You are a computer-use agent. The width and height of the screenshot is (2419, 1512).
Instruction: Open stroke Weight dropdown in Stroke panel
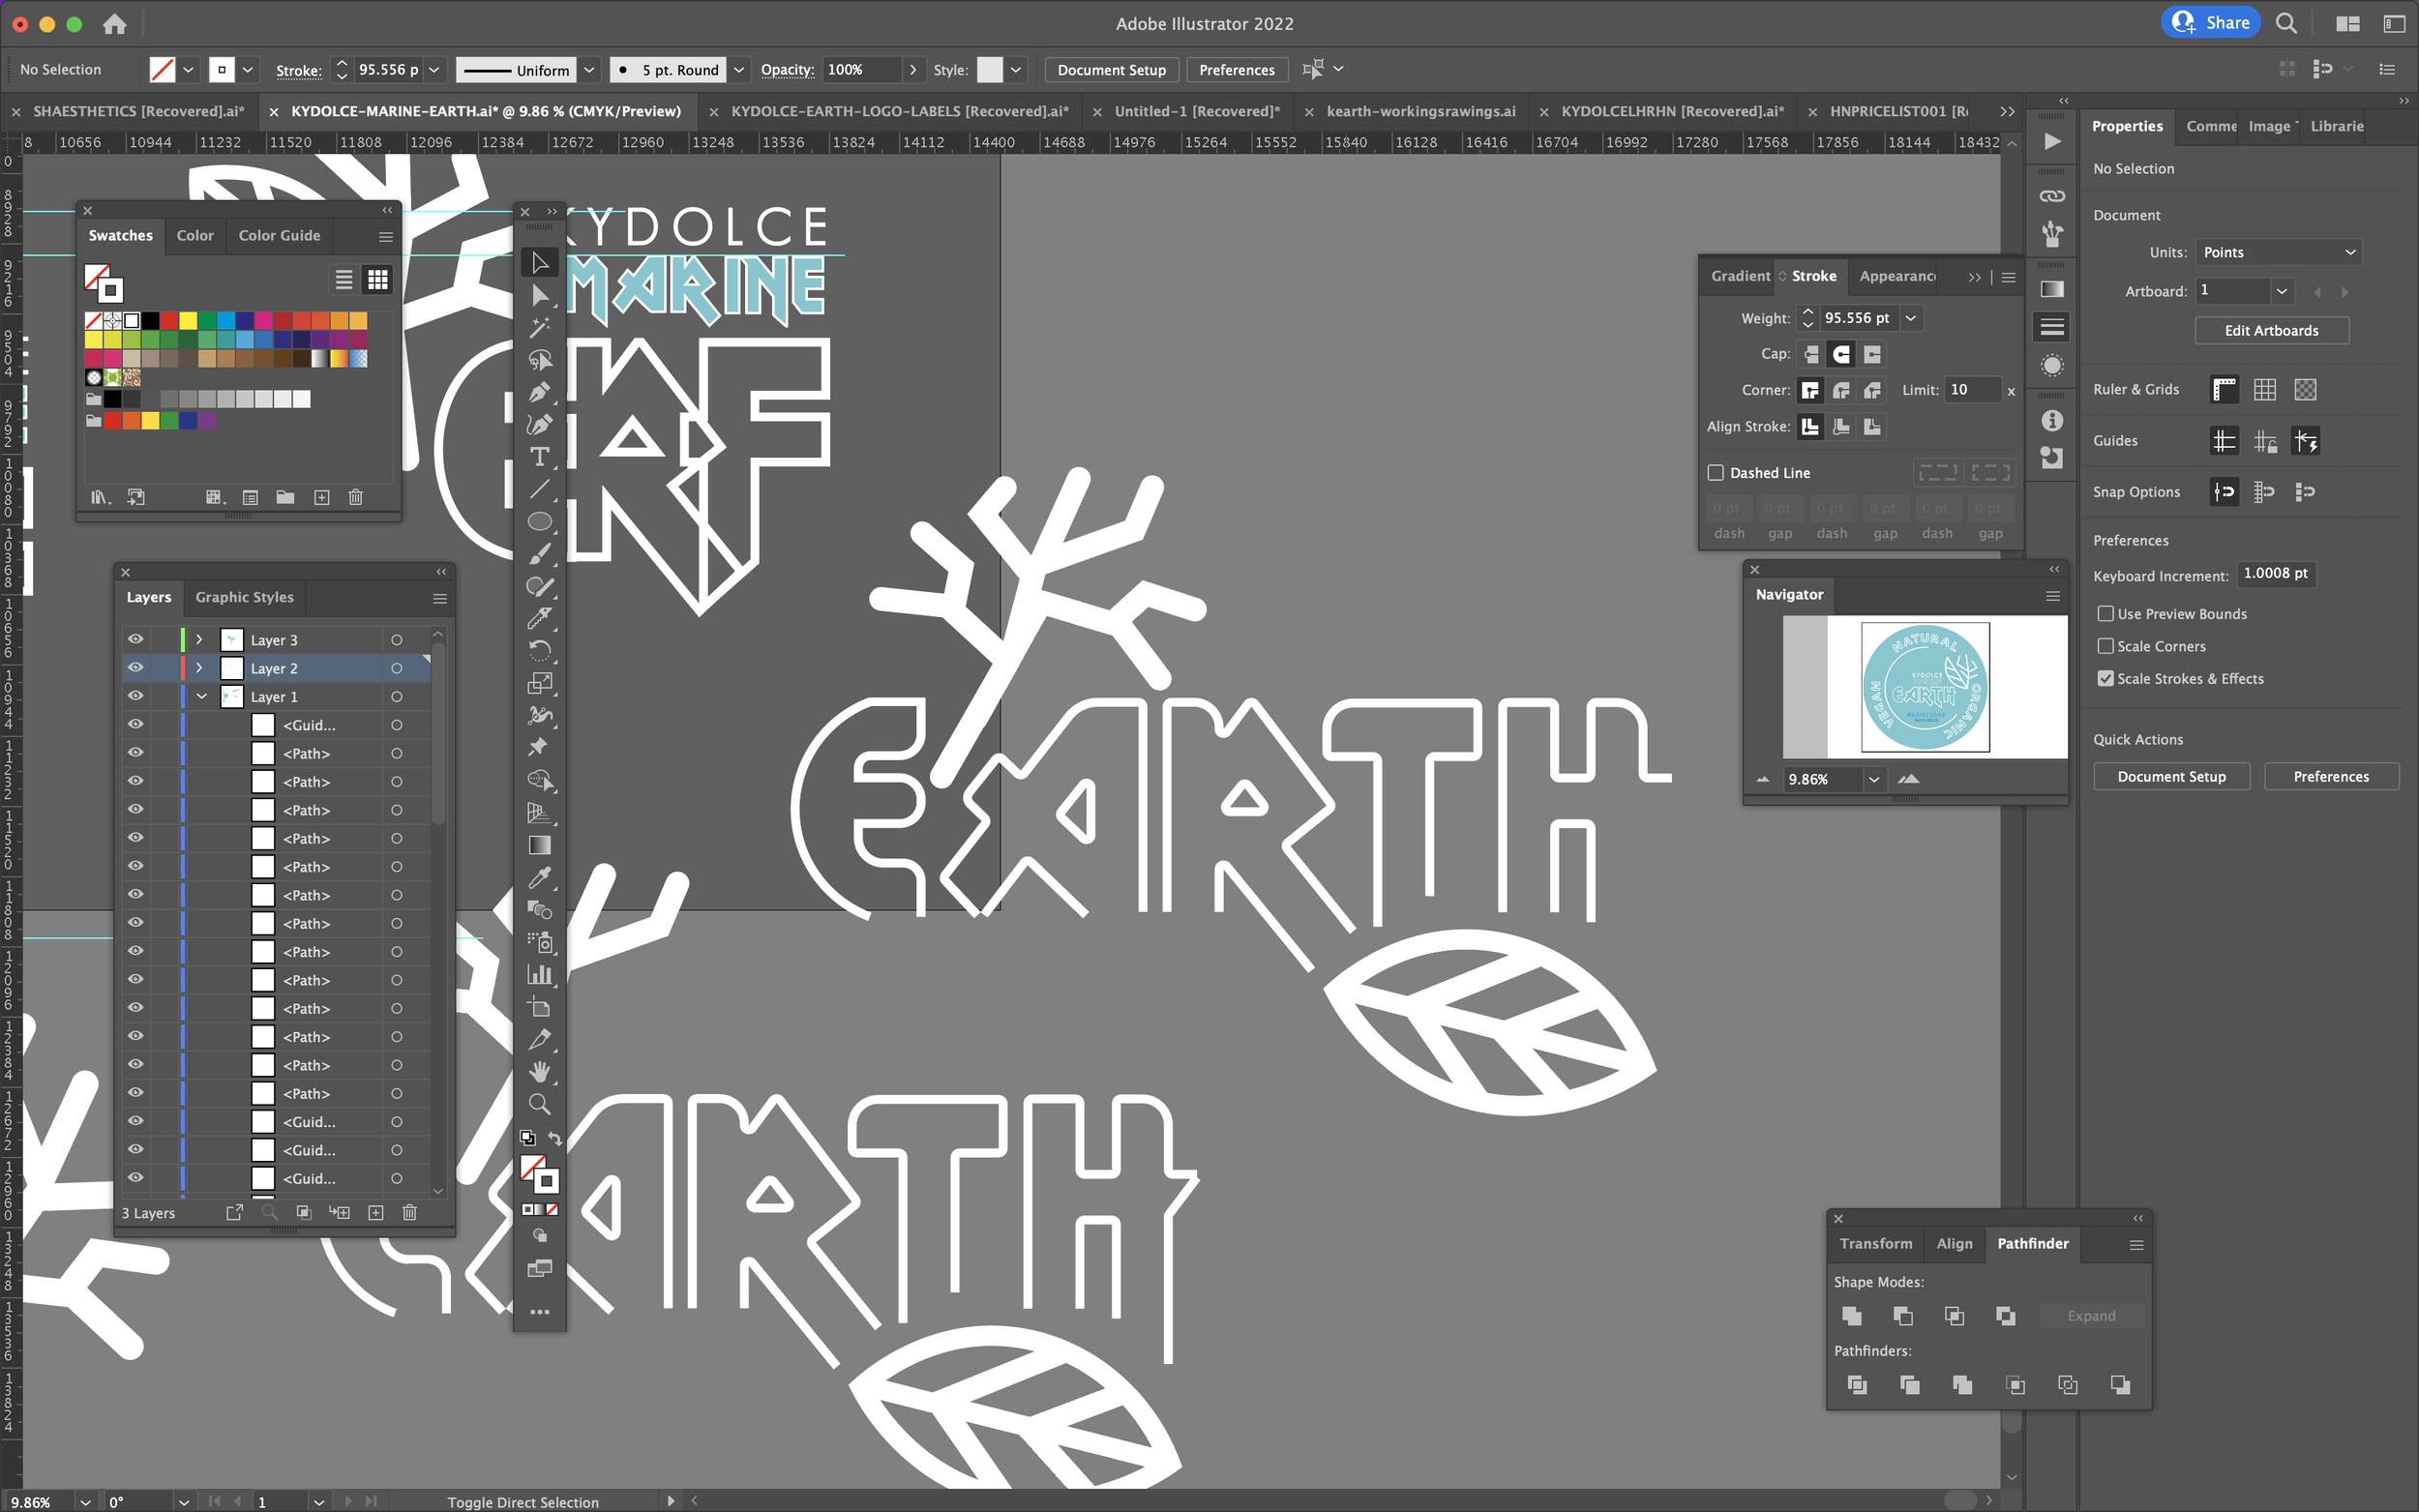1911,318
